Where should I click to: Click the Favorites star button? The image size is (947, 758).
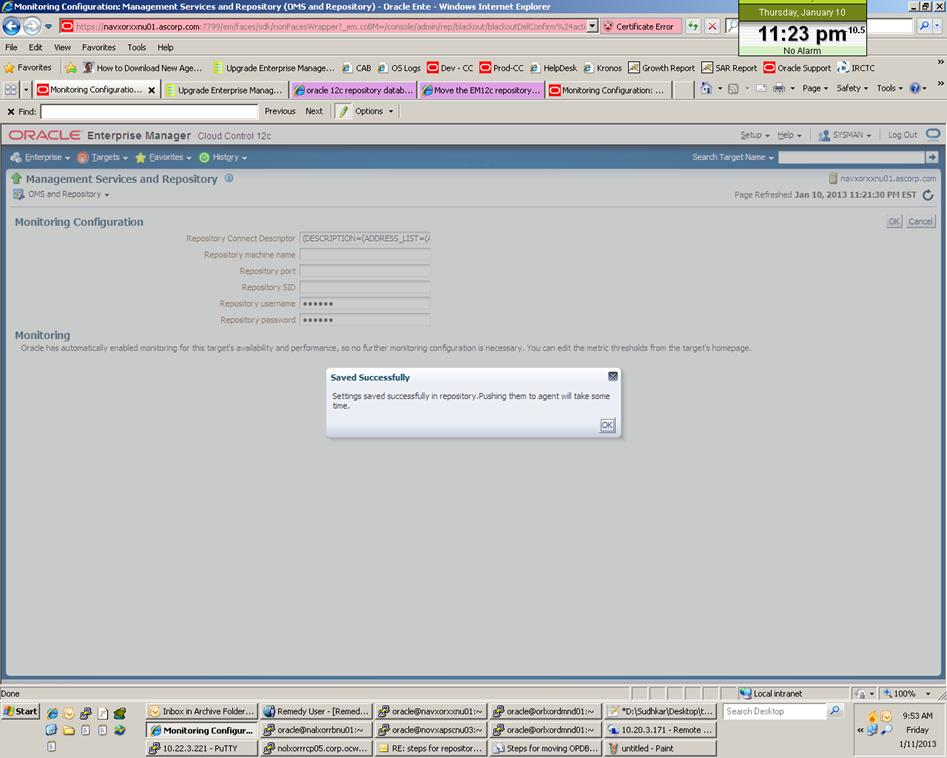pyautogui.click(x=28, y=68)
